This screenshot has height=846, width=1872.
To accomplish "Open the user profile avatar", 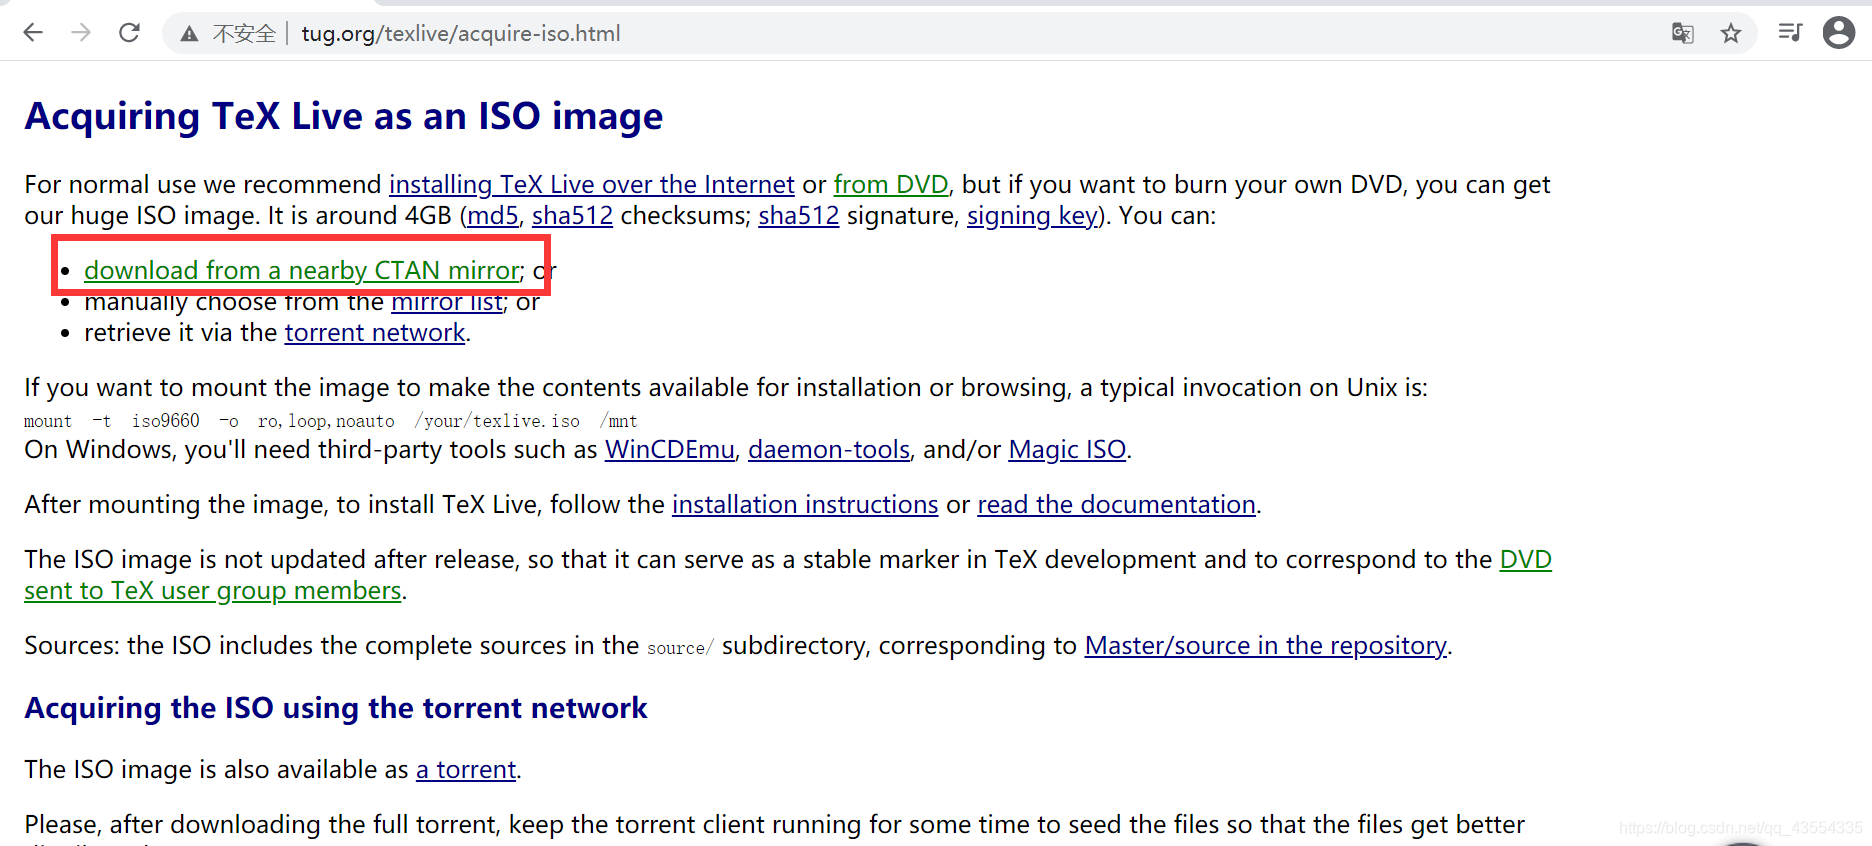I will [x=1839, y=33].
